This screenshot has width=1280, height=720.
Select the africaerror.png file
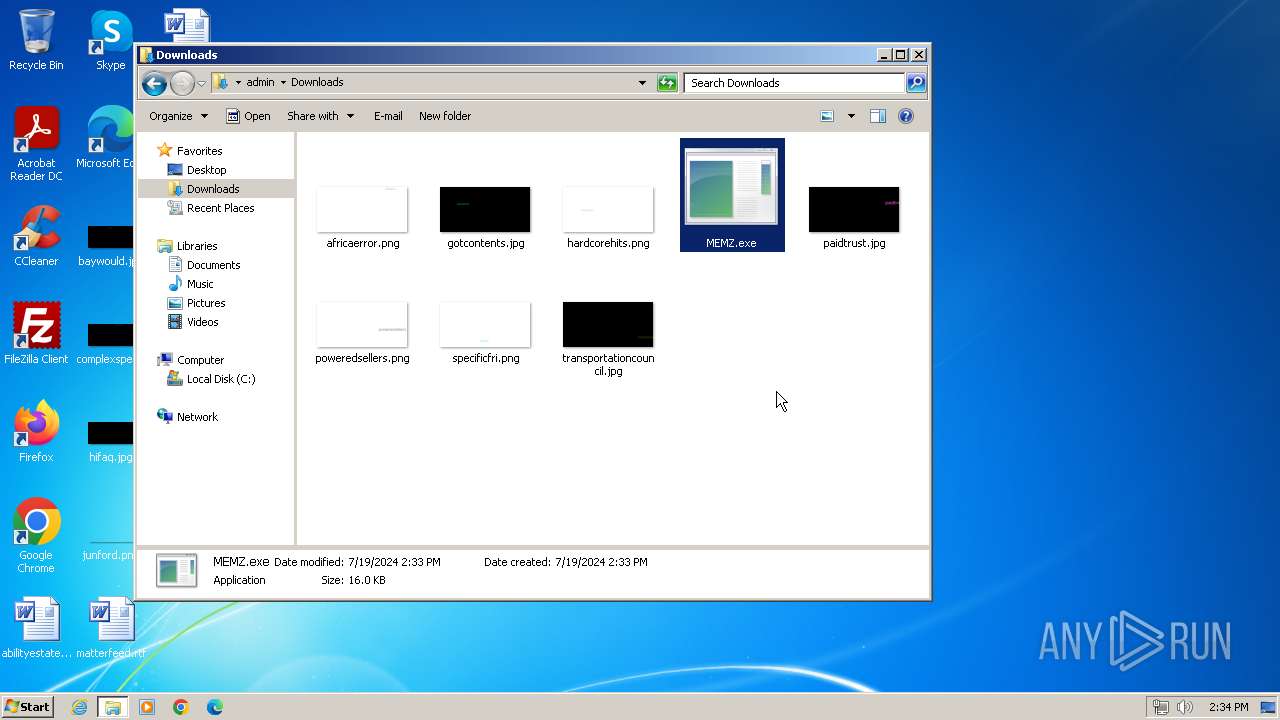pyautogui.click(x=362, y=218)
